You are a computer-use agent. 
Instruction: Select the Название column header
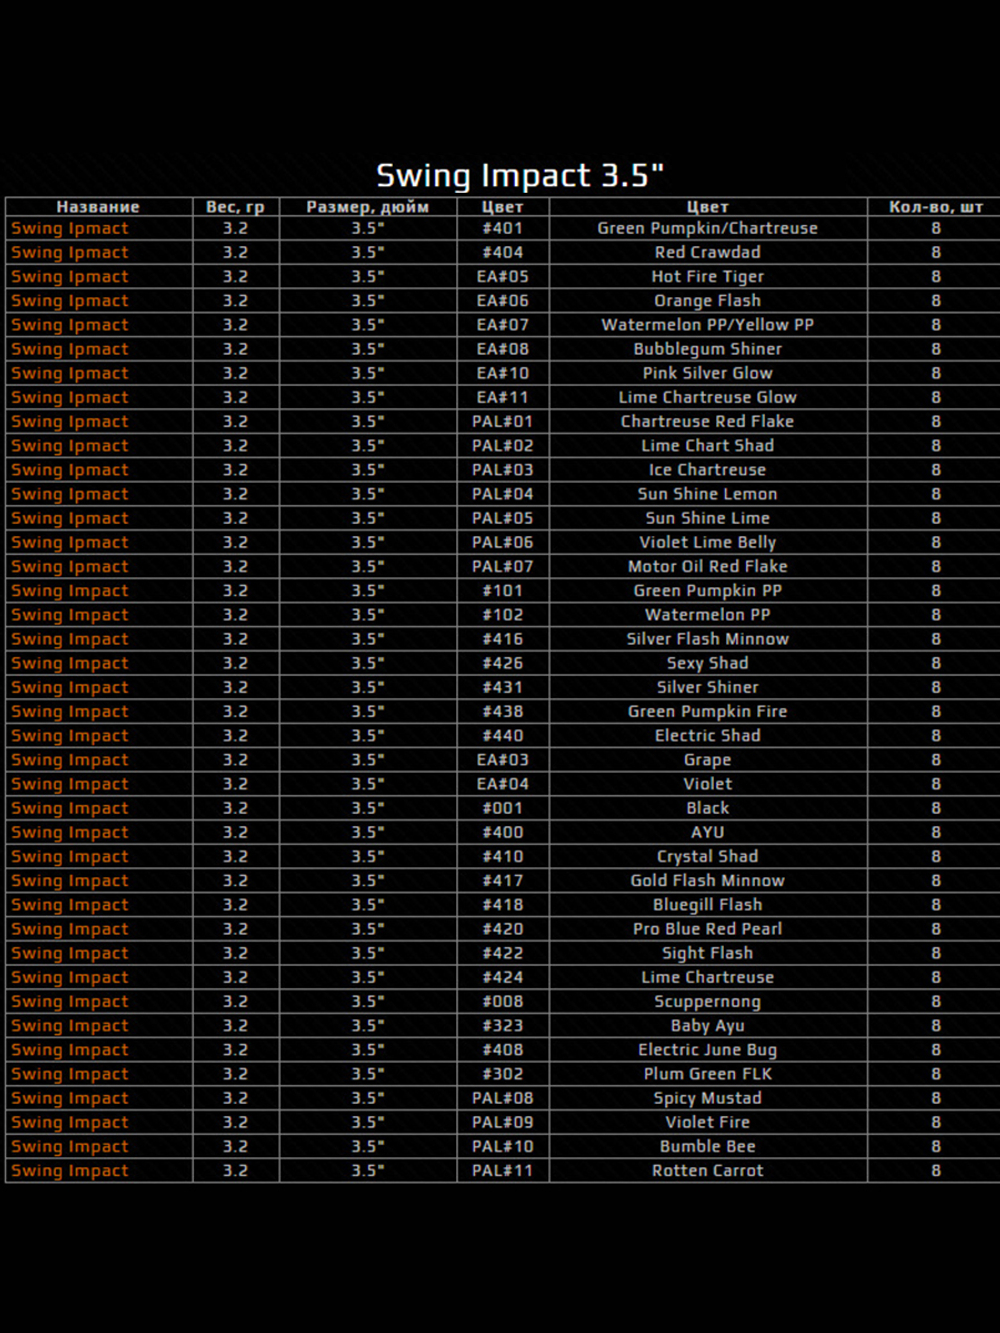[98, 207]
